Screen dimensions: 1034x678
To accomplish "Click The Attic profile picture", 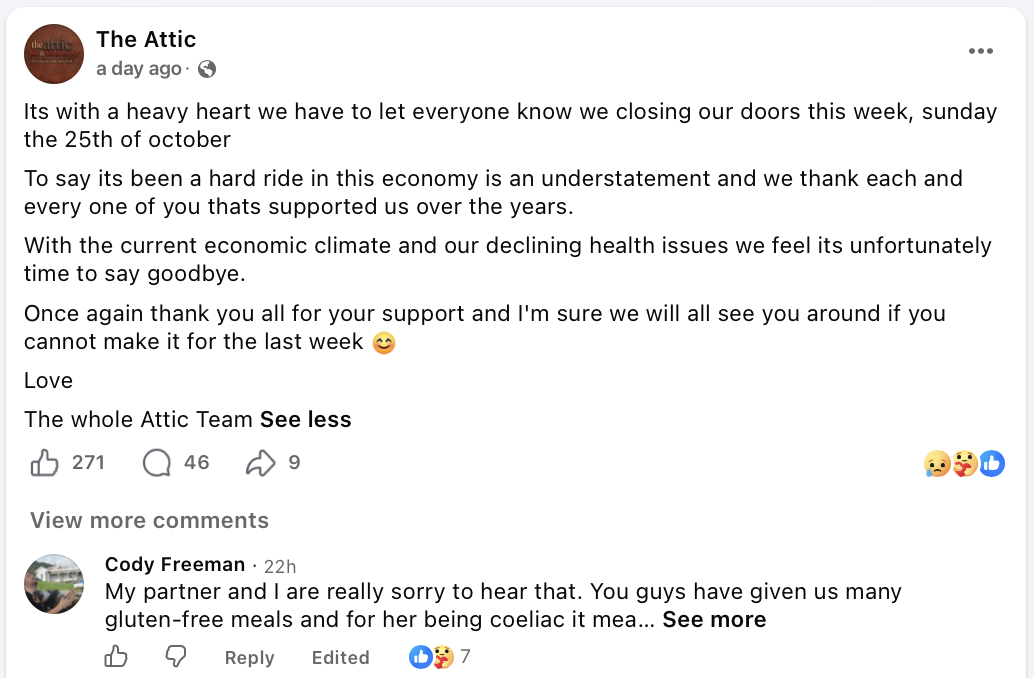I will point(54,54).
